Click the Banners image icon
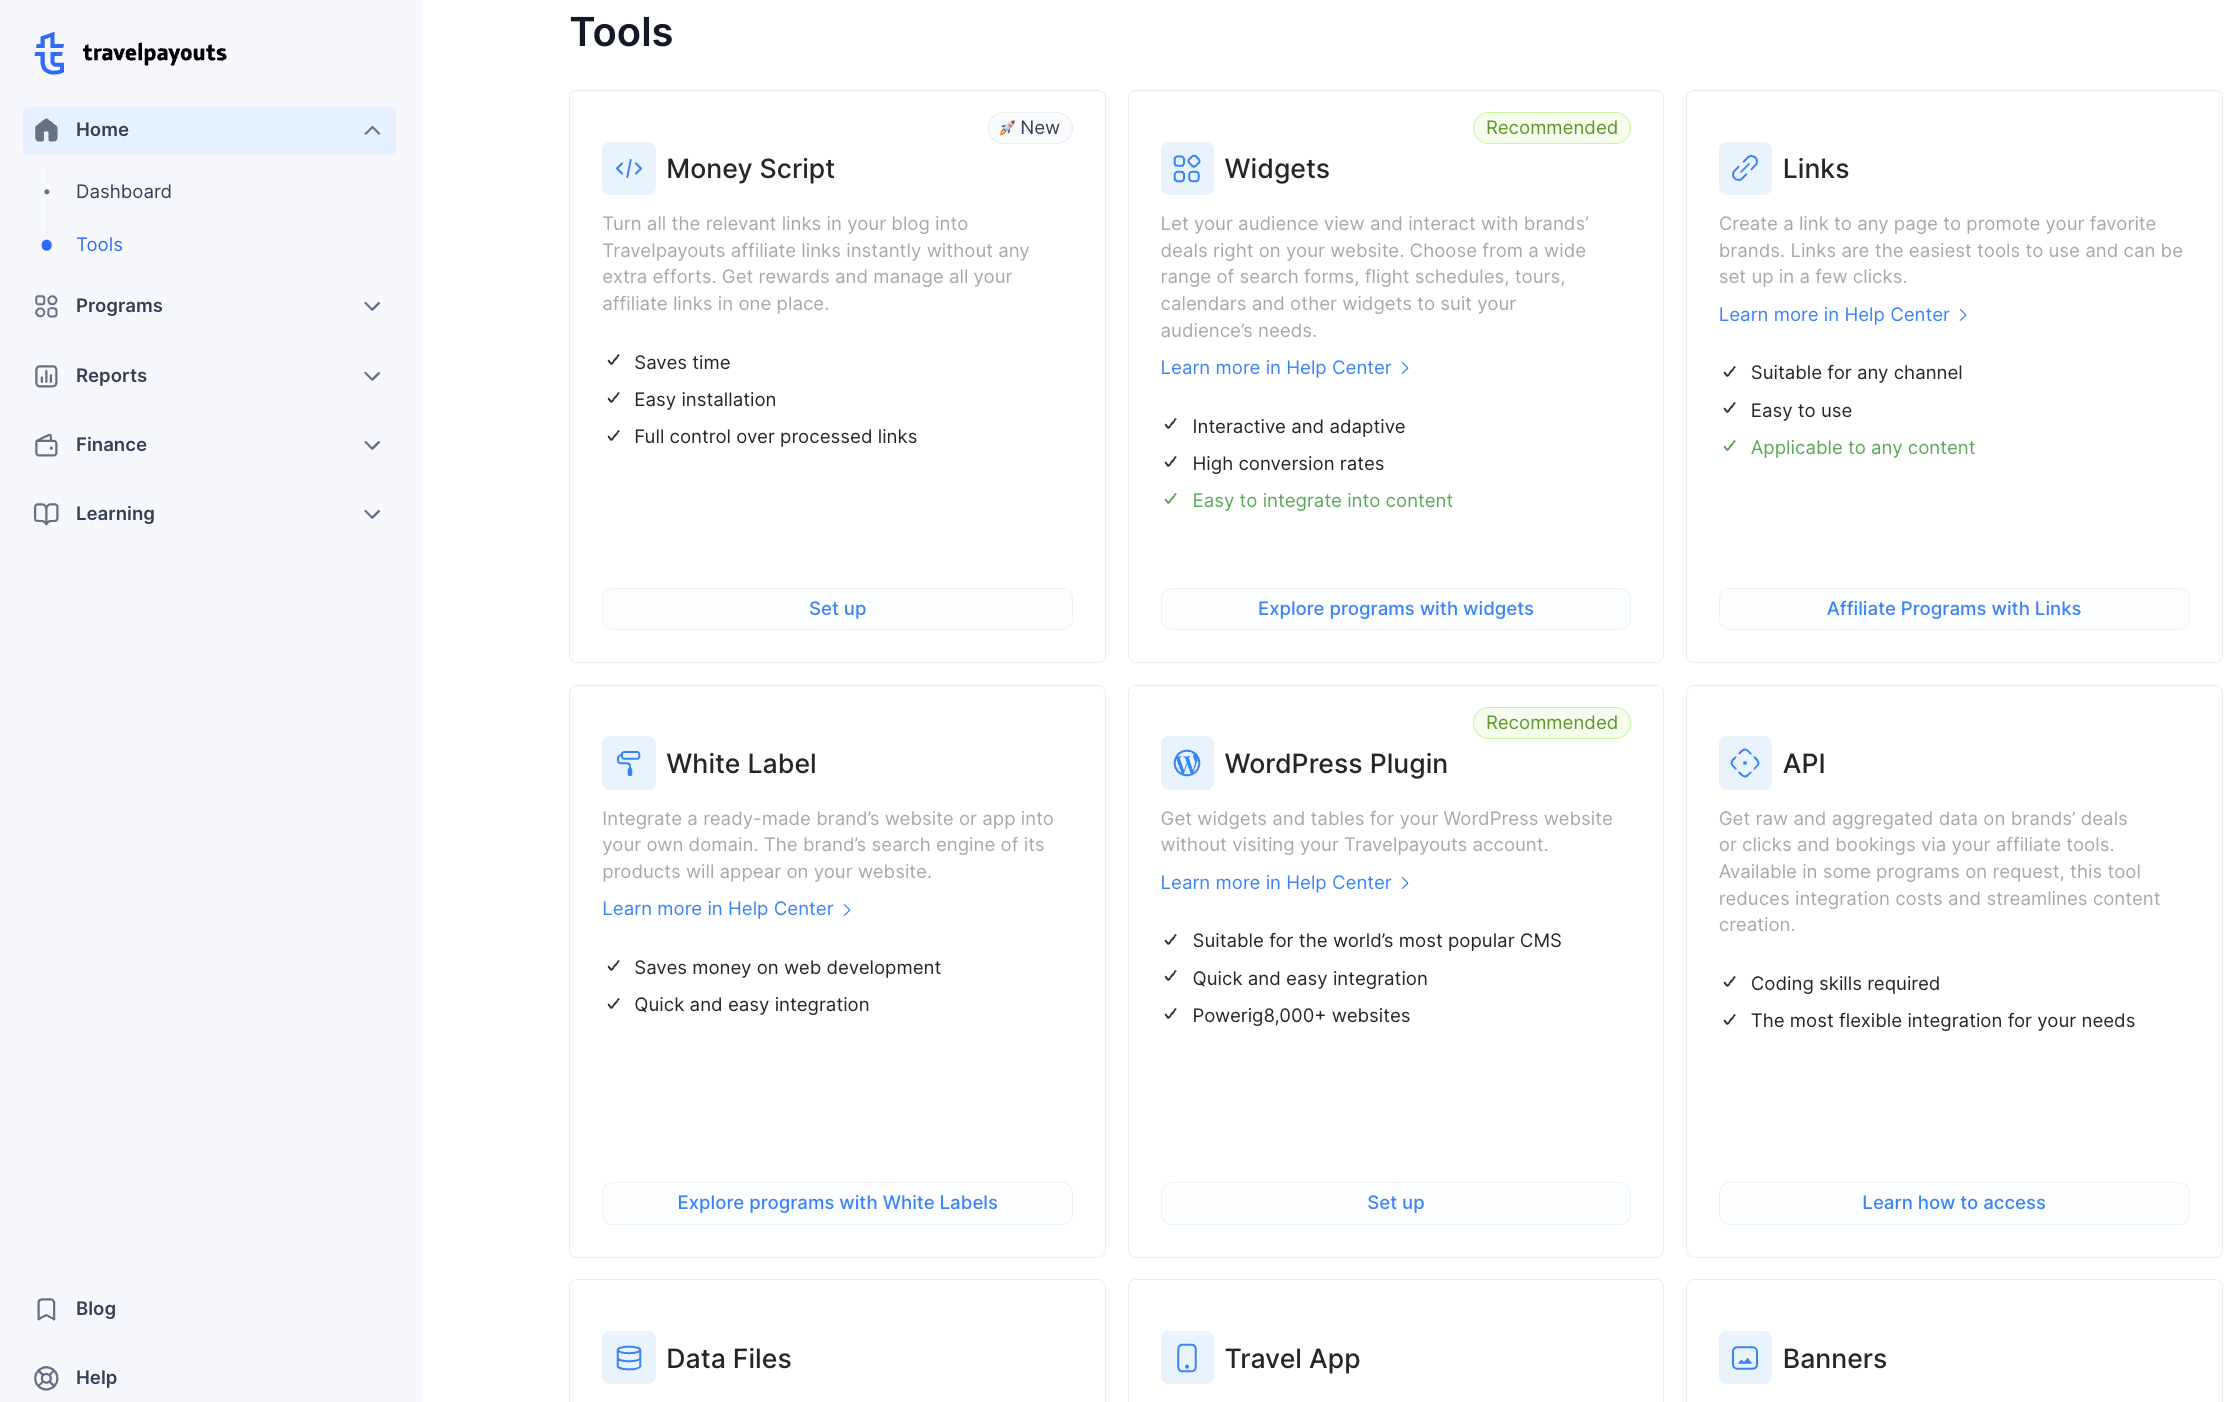Image resolution: width=2230 pixels, height=1402 pixels. click(1745, 1358)
